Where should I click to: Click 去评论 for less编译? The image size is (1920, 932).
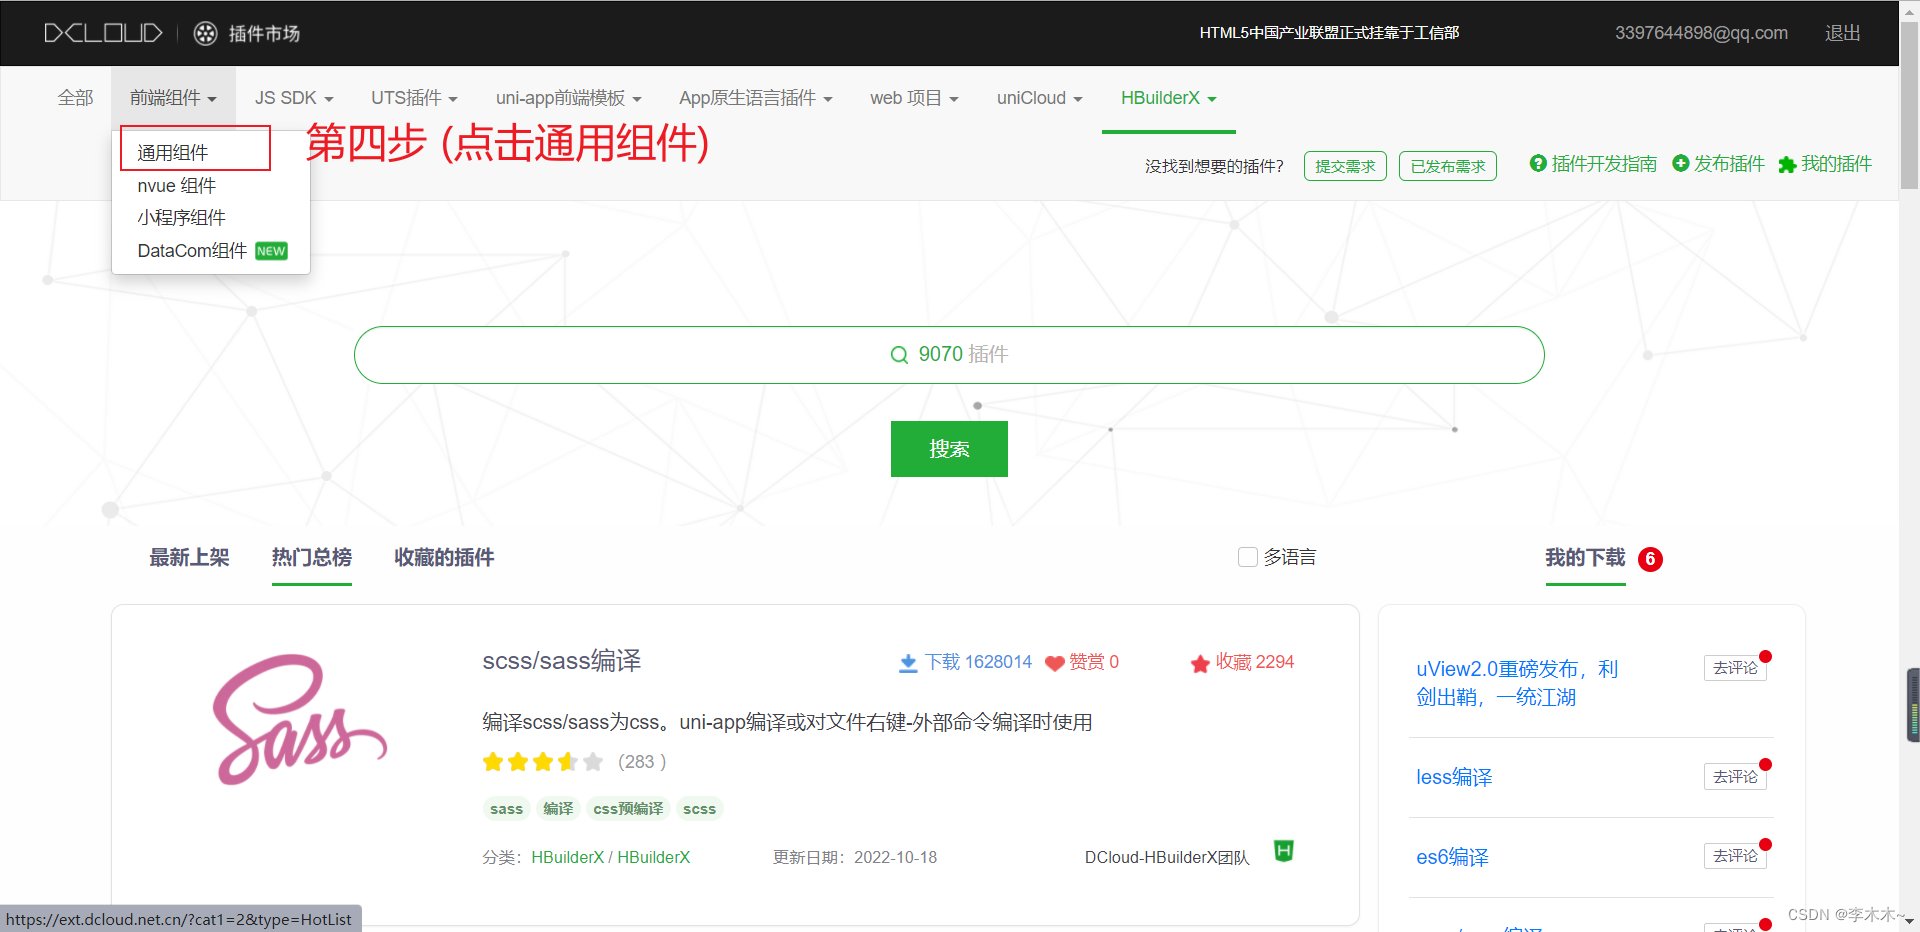coord(1735,777)
